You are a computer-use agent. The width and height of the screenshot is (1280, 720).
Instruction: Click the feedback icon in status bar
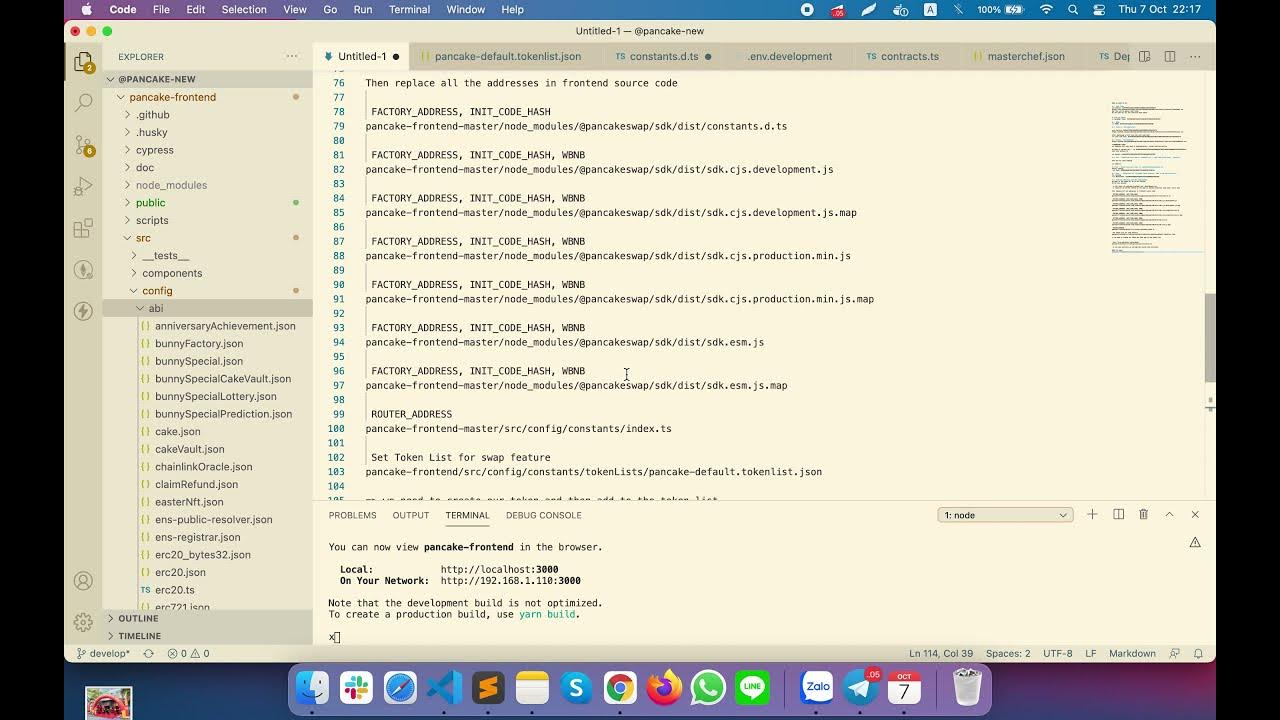[x=1175, y=653]
